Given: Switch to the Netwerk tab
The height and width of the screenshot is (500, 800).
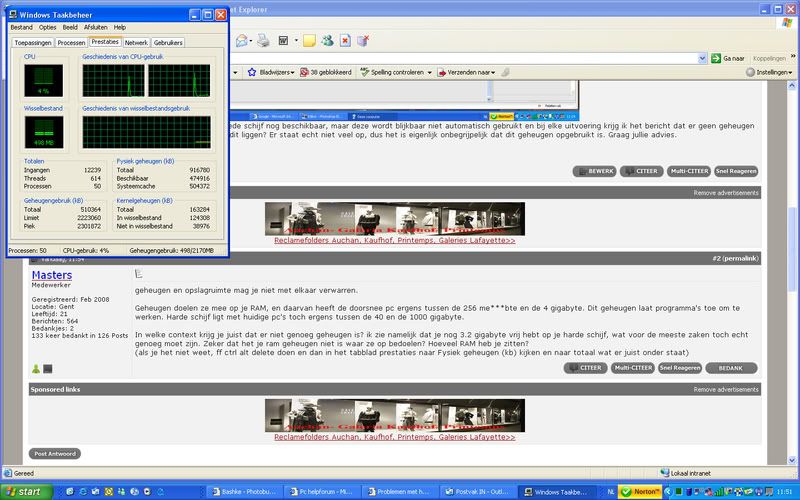Looking at the screenshot, I should click(x=136, y=43).
